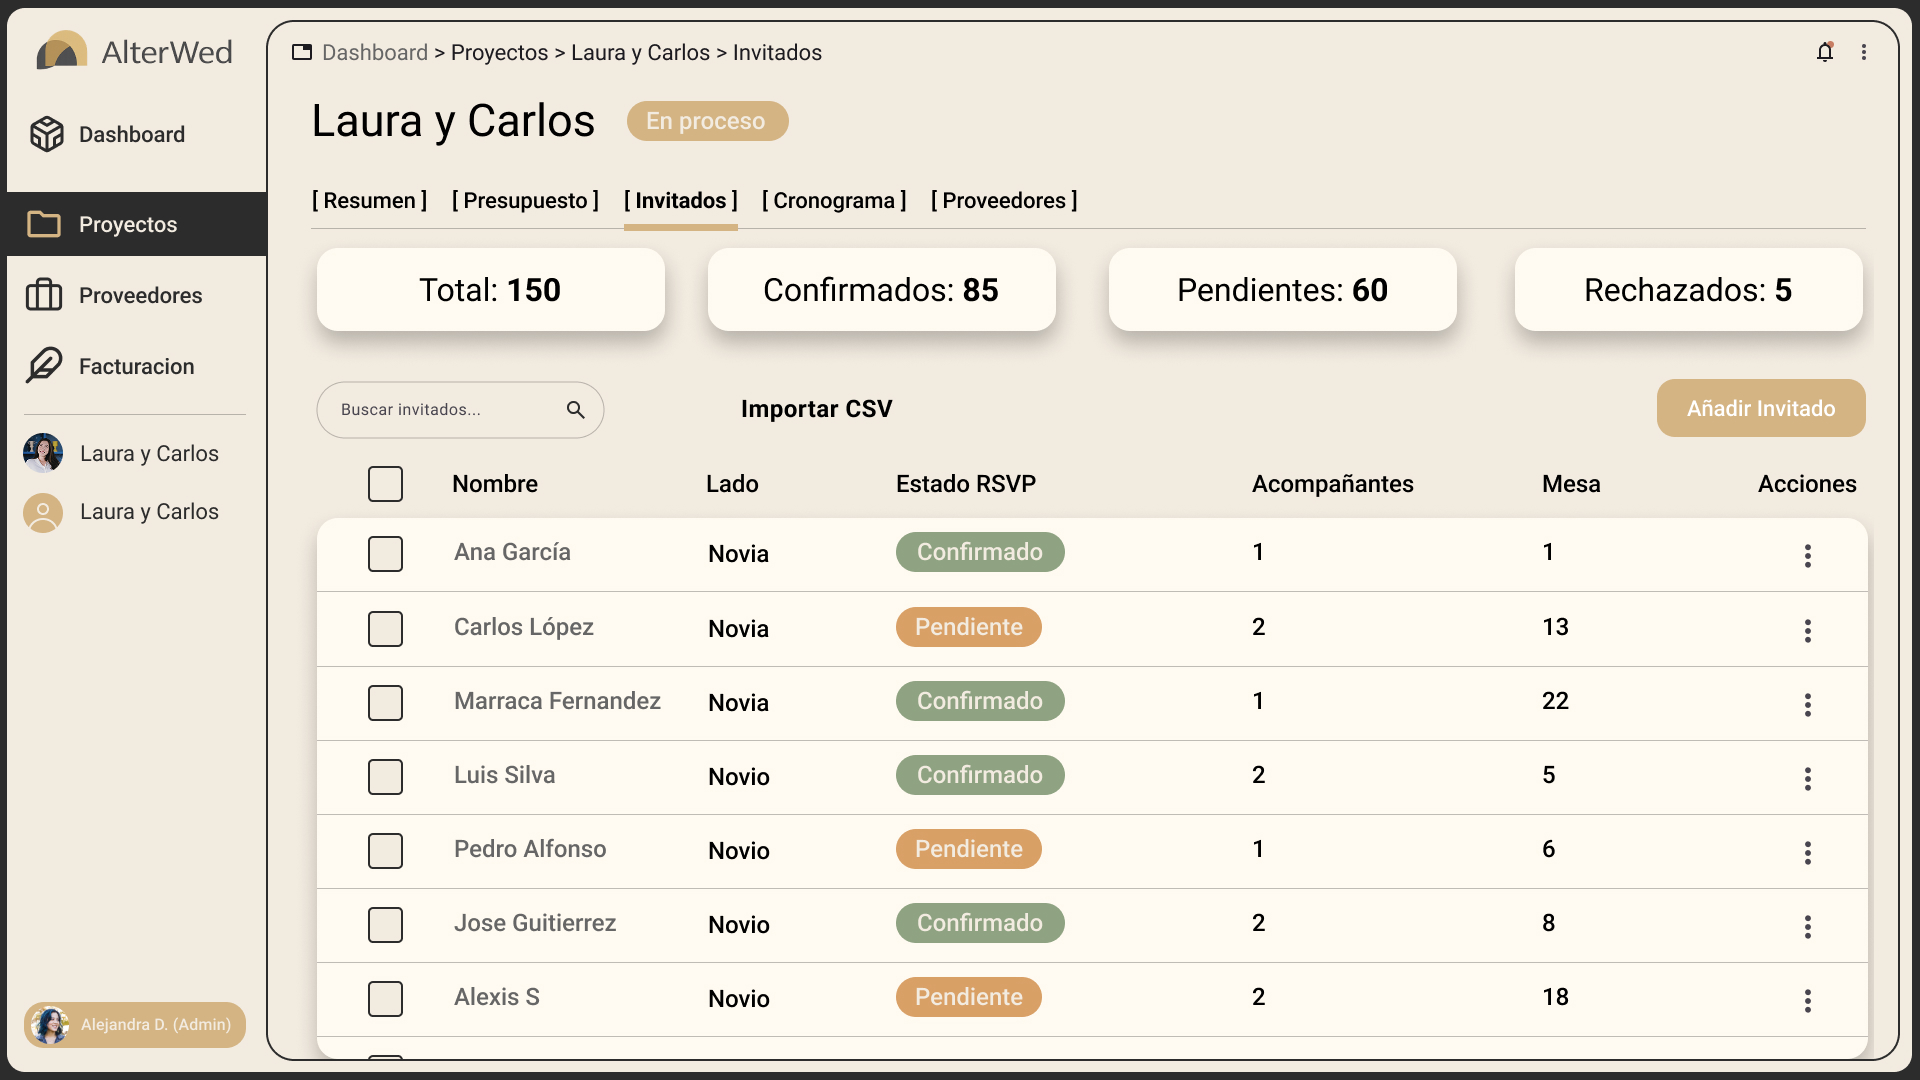Click the Proveedores suitcase icon in sidebar
The image size is (1920, 1080).
coord(44,295)
